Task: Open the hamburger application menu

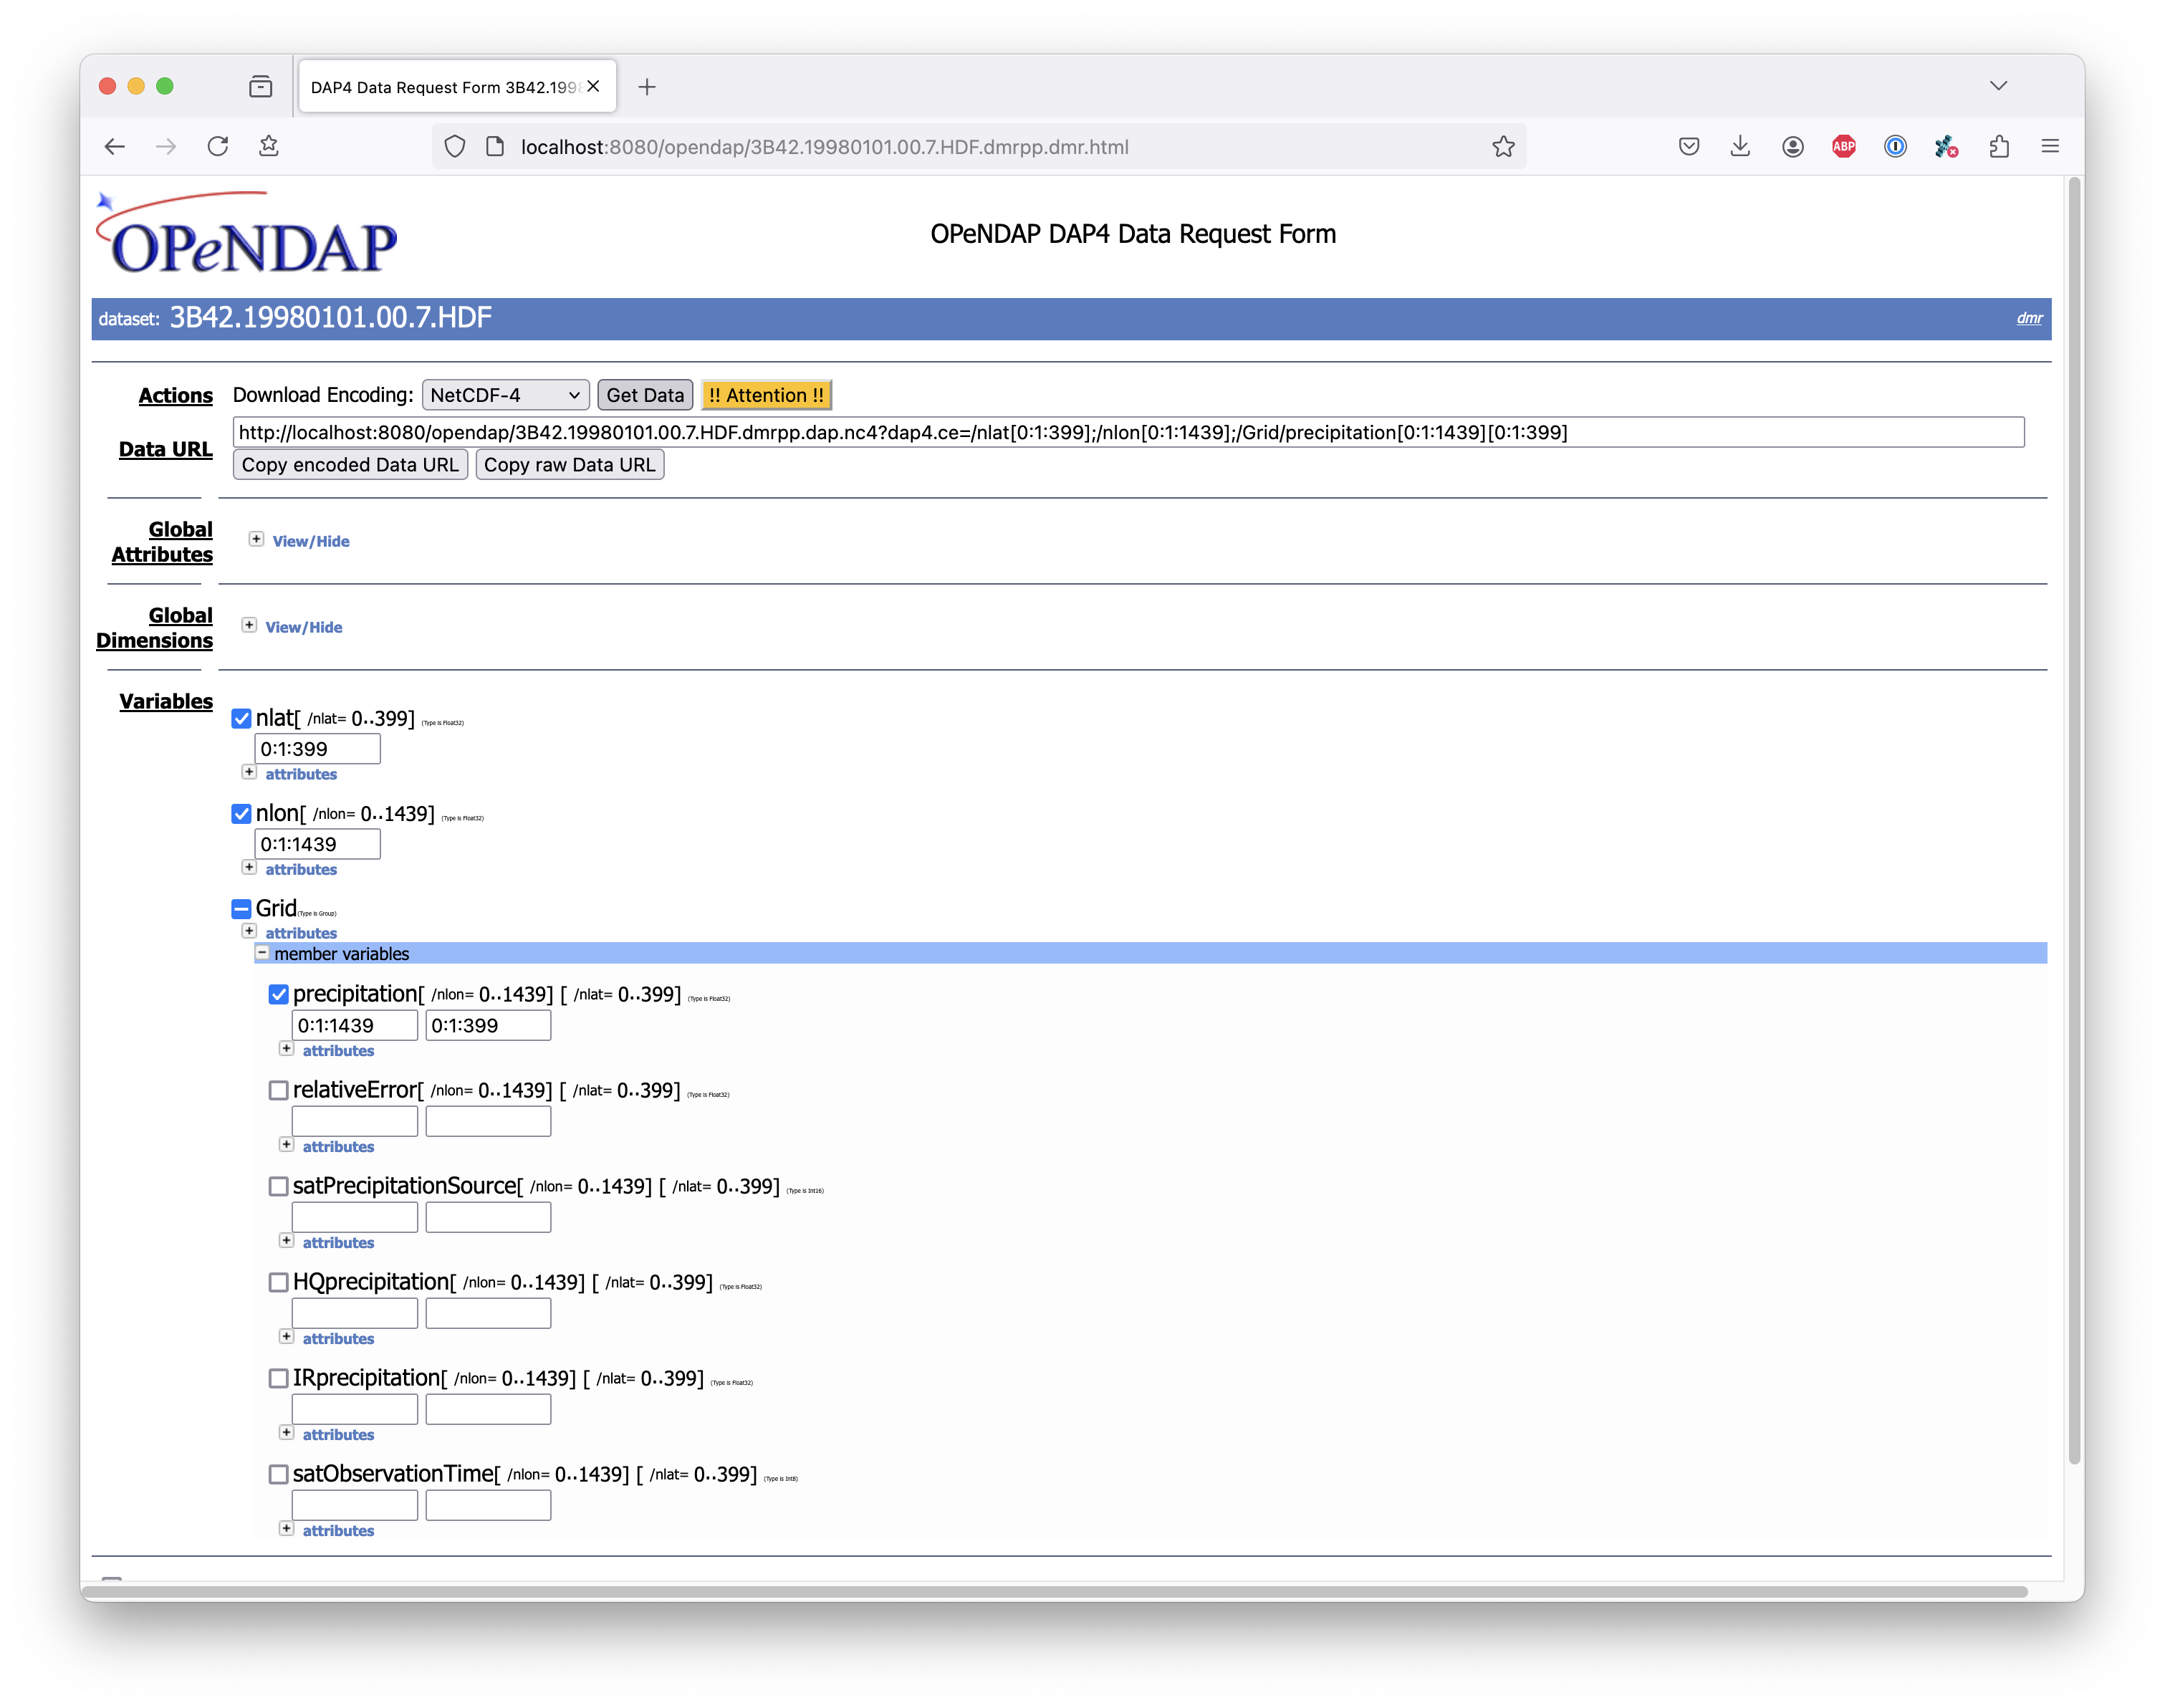Action: coord(2051,147)
